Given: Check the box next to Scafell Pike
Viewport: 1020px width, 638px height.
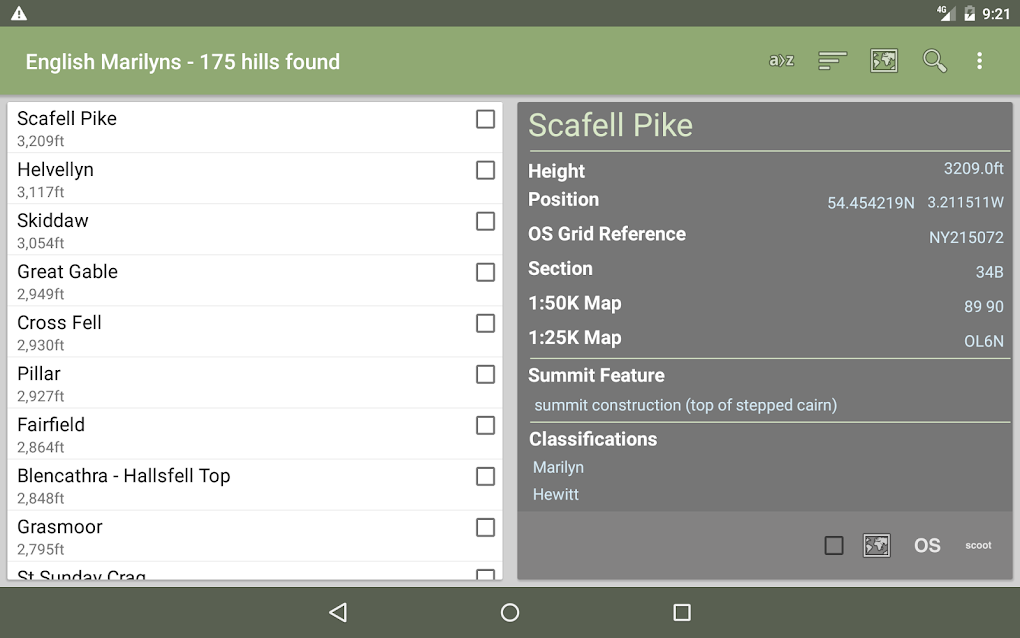Looking at the screenshot, I should pos(485,119).
